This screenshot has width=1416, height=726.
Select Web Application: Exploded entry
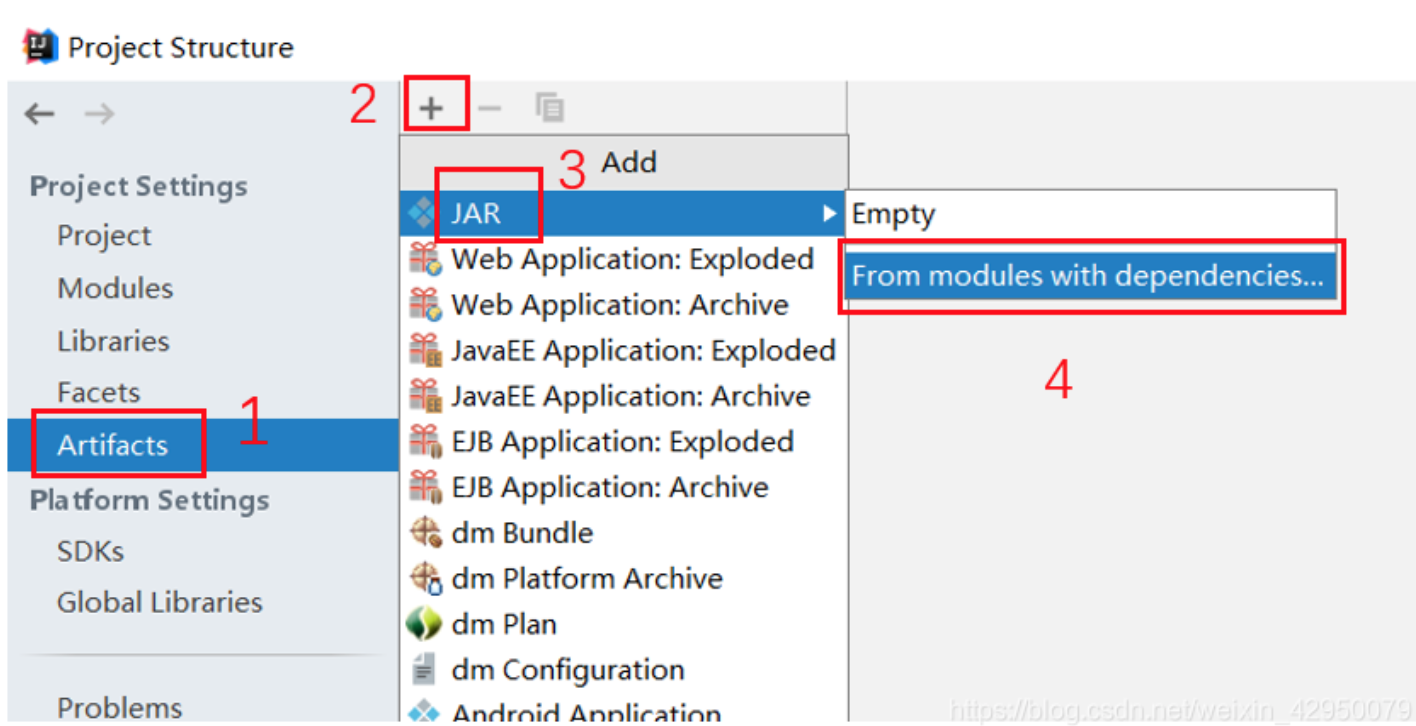[x=632, y=260]
